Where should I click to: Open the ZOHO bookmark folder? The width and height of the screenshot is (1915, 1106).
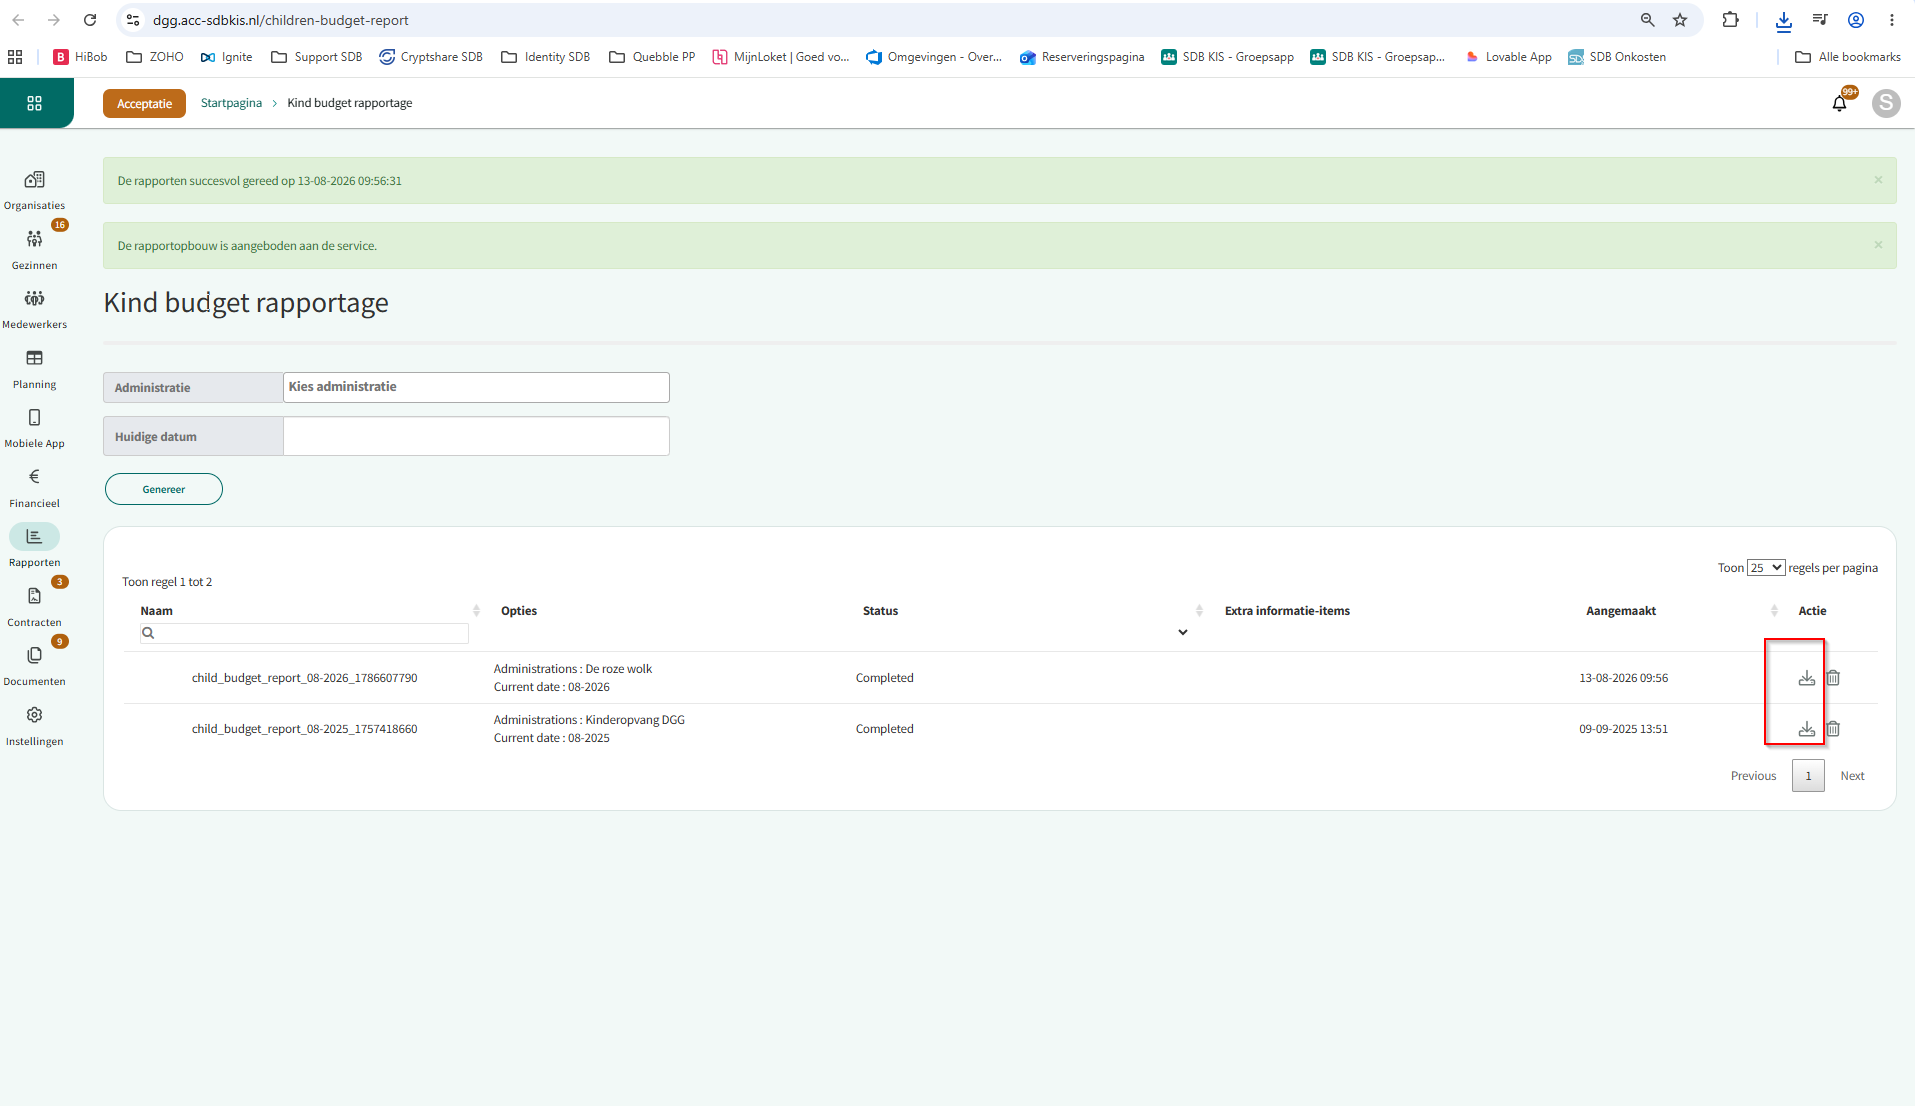[x=155, y=57]
